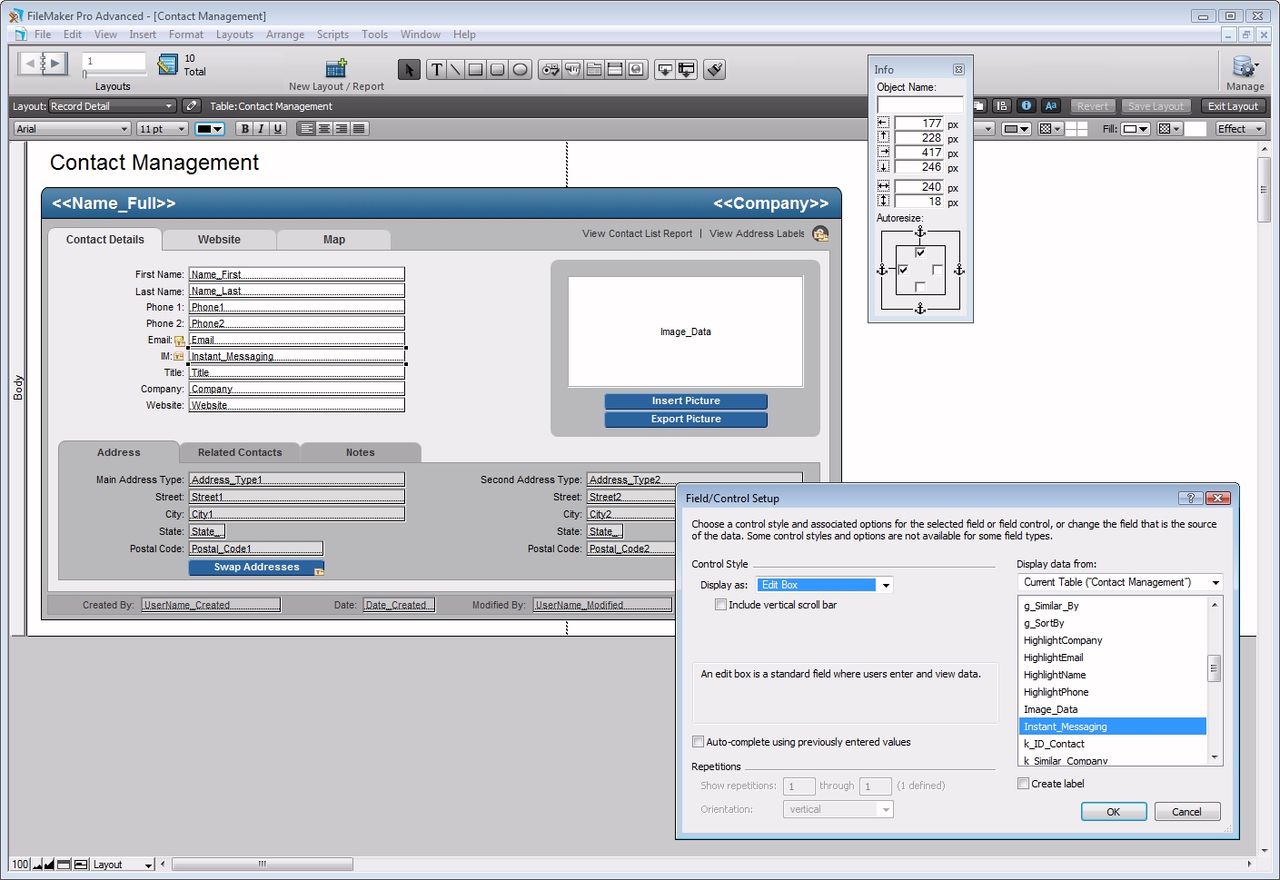Open the Arrange menu
Screen dimensions: 1280x880
point(285,34)
